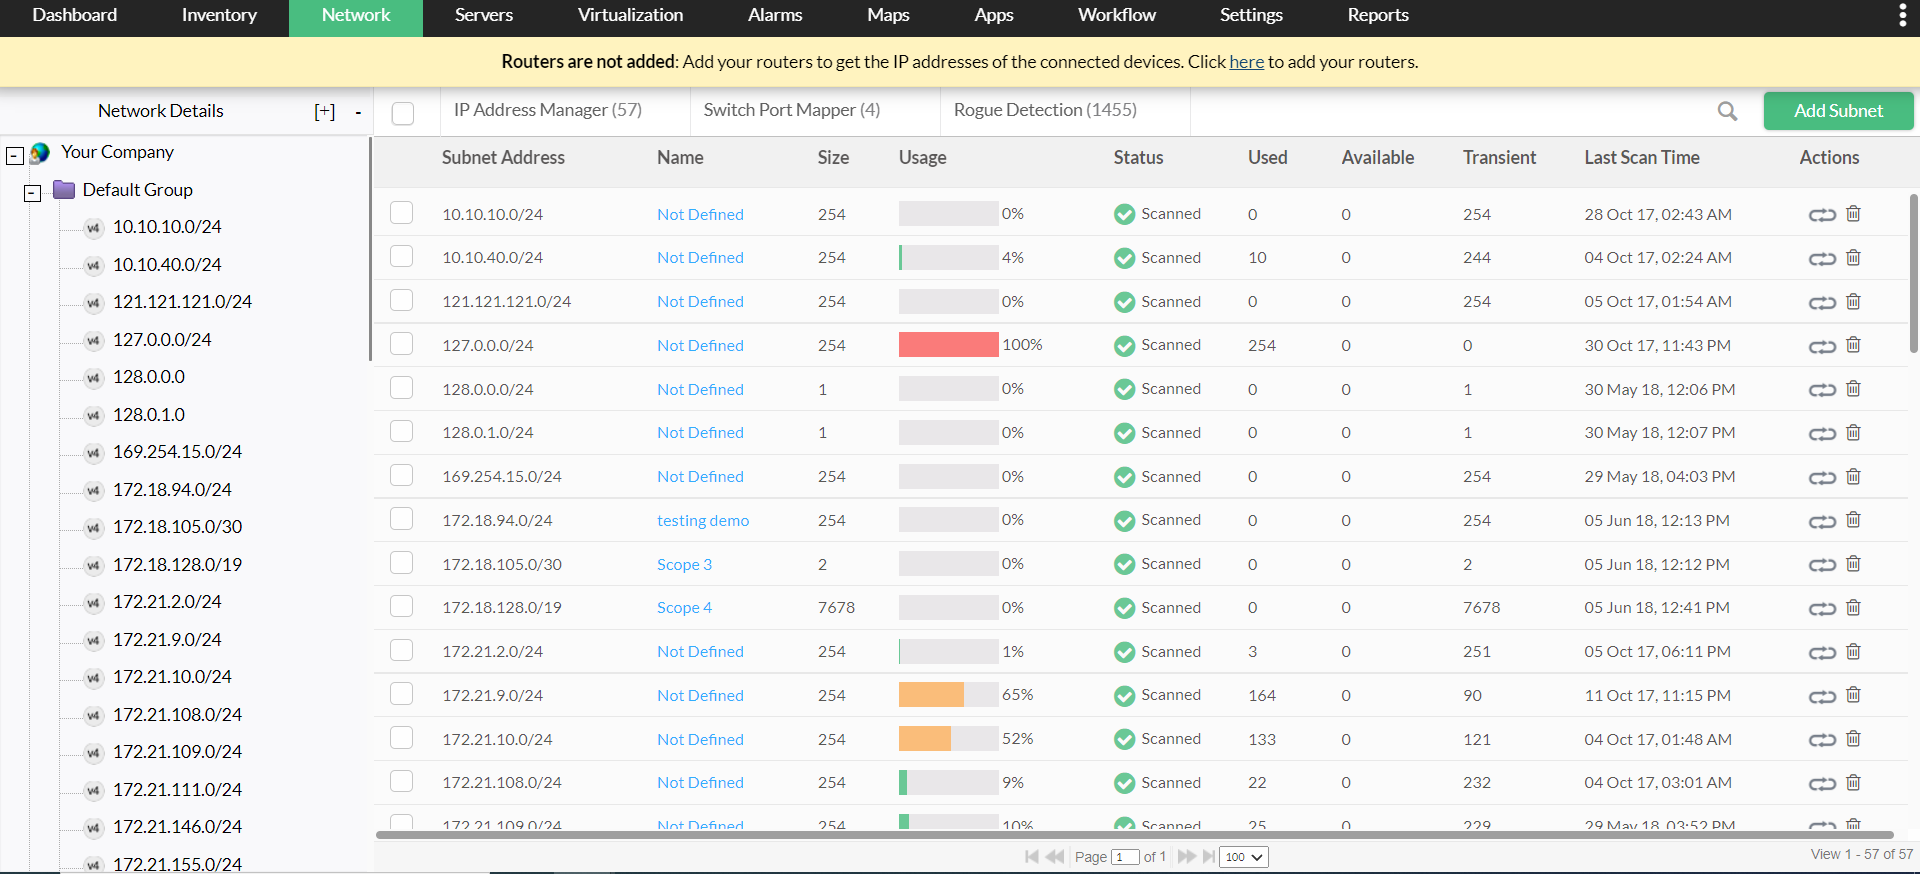Jump to first page arrow

[x=1032, y=857]
